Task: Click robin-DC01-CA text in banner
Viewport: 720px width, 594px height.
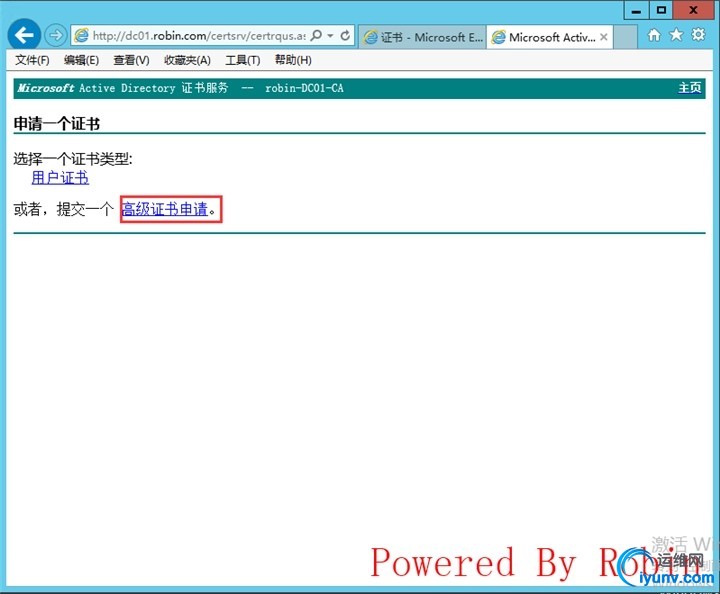Action: pyautogui.click(x=304, y=88)
